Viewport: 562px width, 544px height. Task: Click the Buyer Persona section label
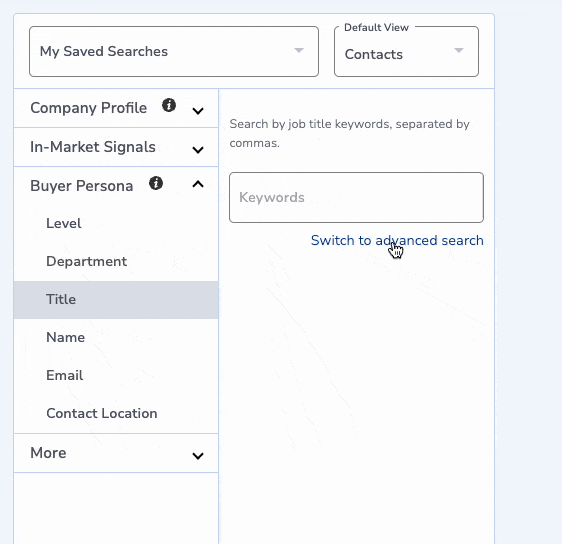click(82, 186)
